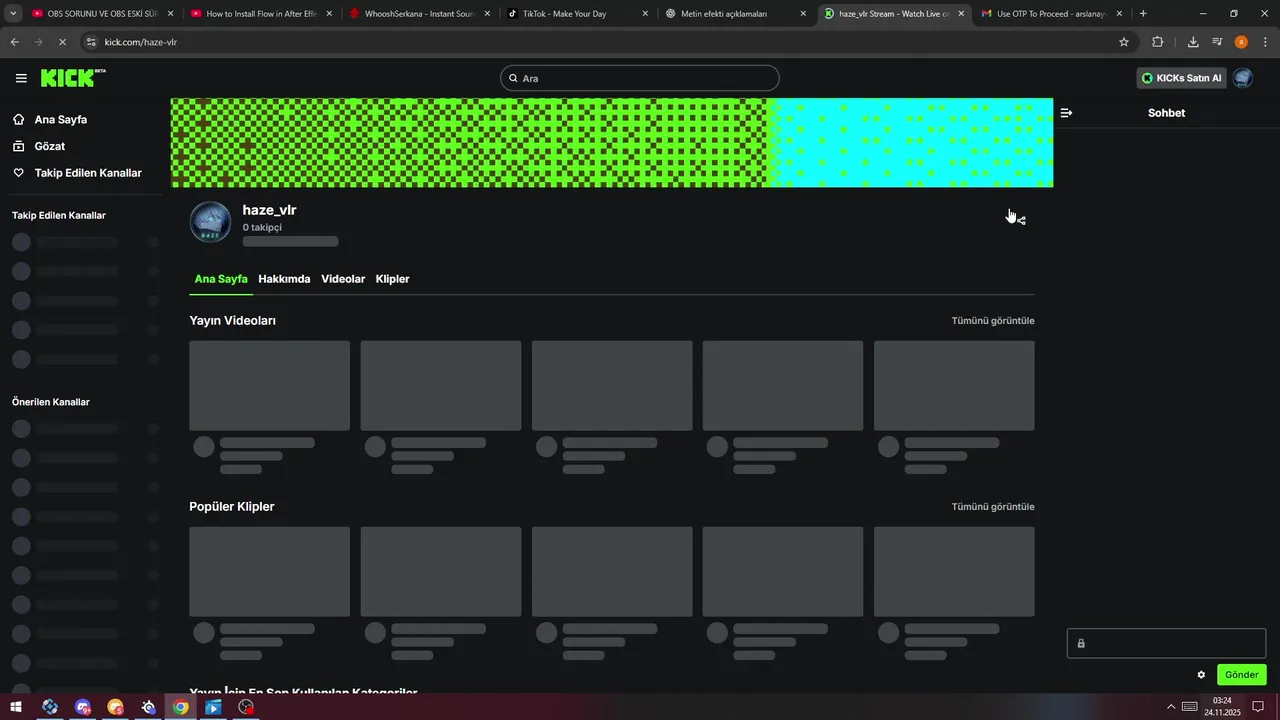The height and width of the screenshot is (720, 1280).
Task: Open the blue diamond-shaped taskbar app
Action: click(49, 707)
